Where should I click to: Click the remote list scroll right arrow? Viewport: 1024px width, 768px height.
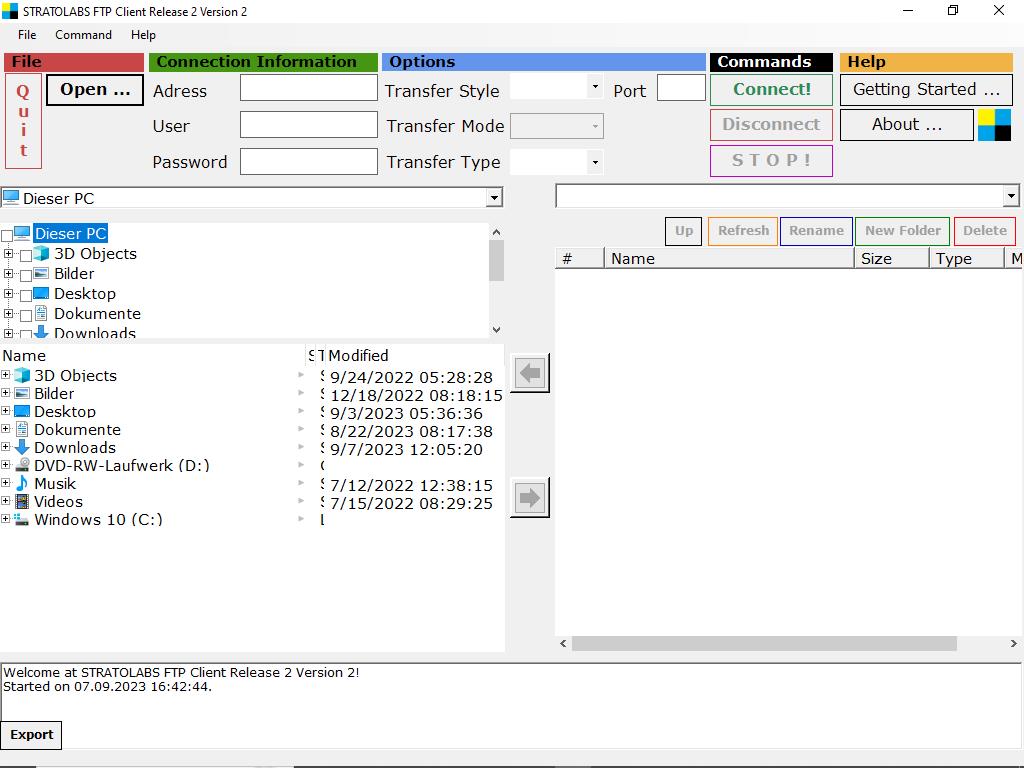coord(1014,643)
